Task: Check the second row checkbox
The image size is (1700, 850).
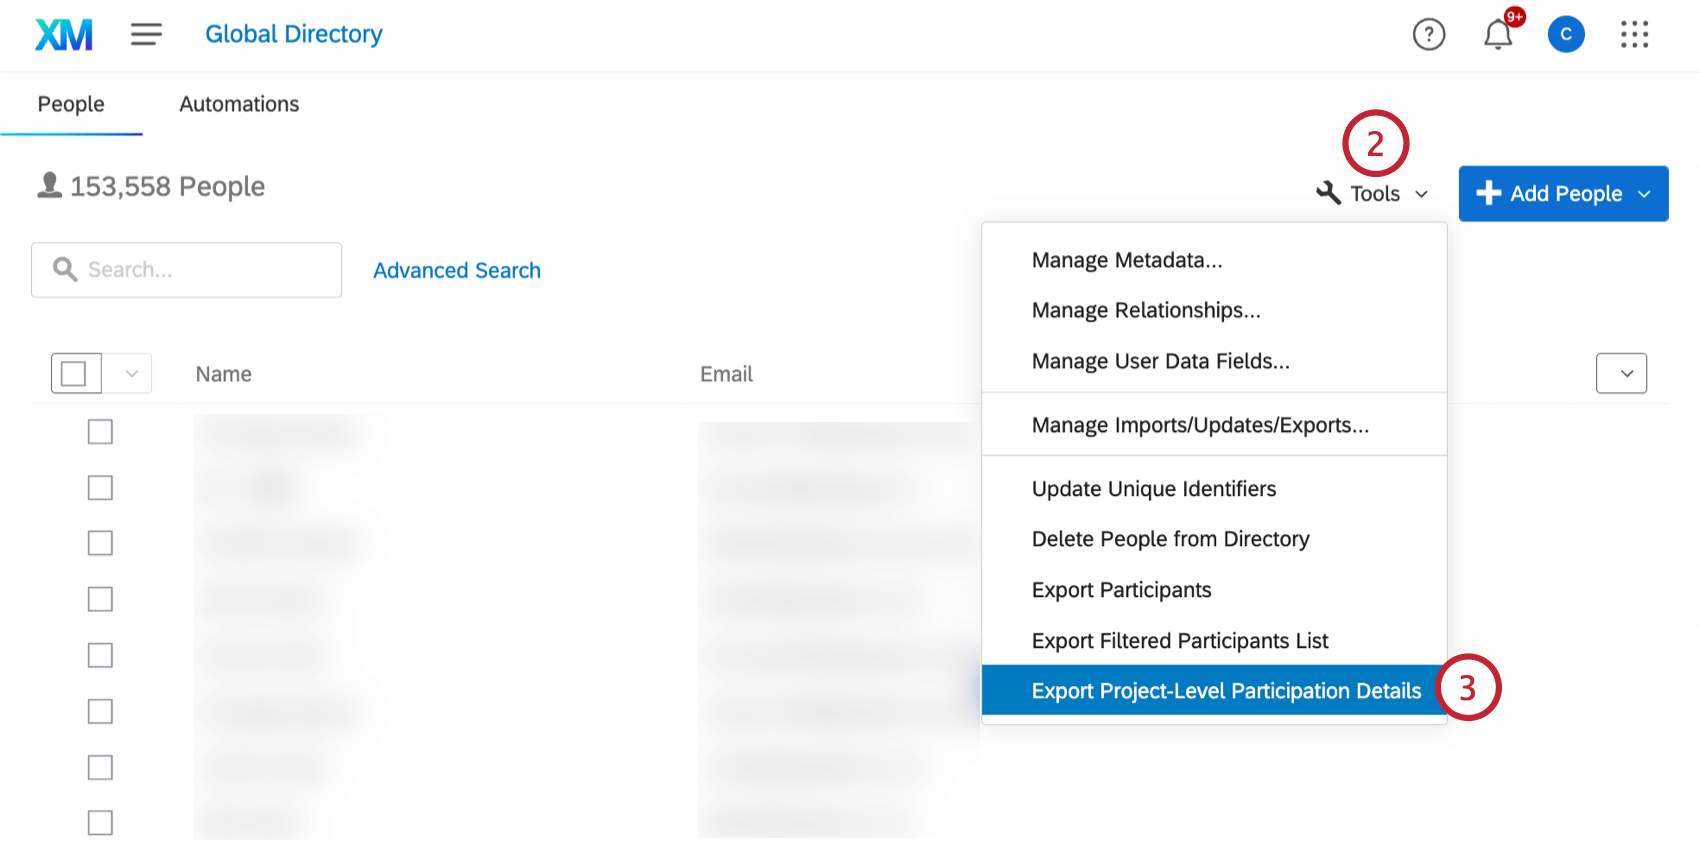Action: [x=100, y=488]
